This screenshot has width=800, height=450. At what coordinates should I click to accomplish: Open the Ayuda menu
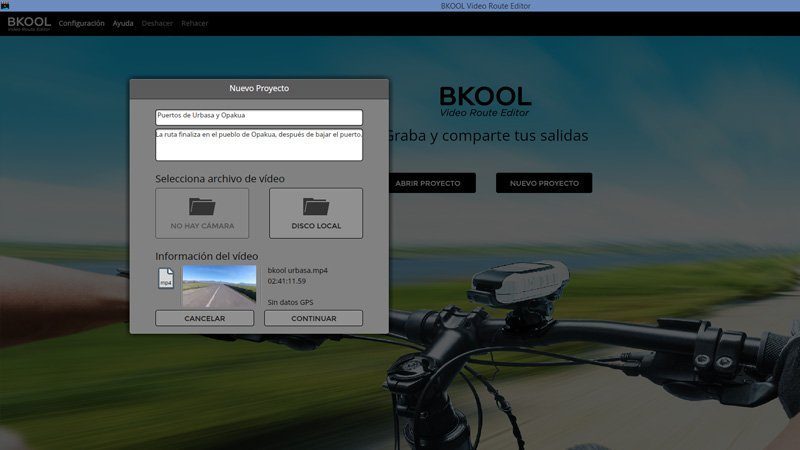click(123, 23)
